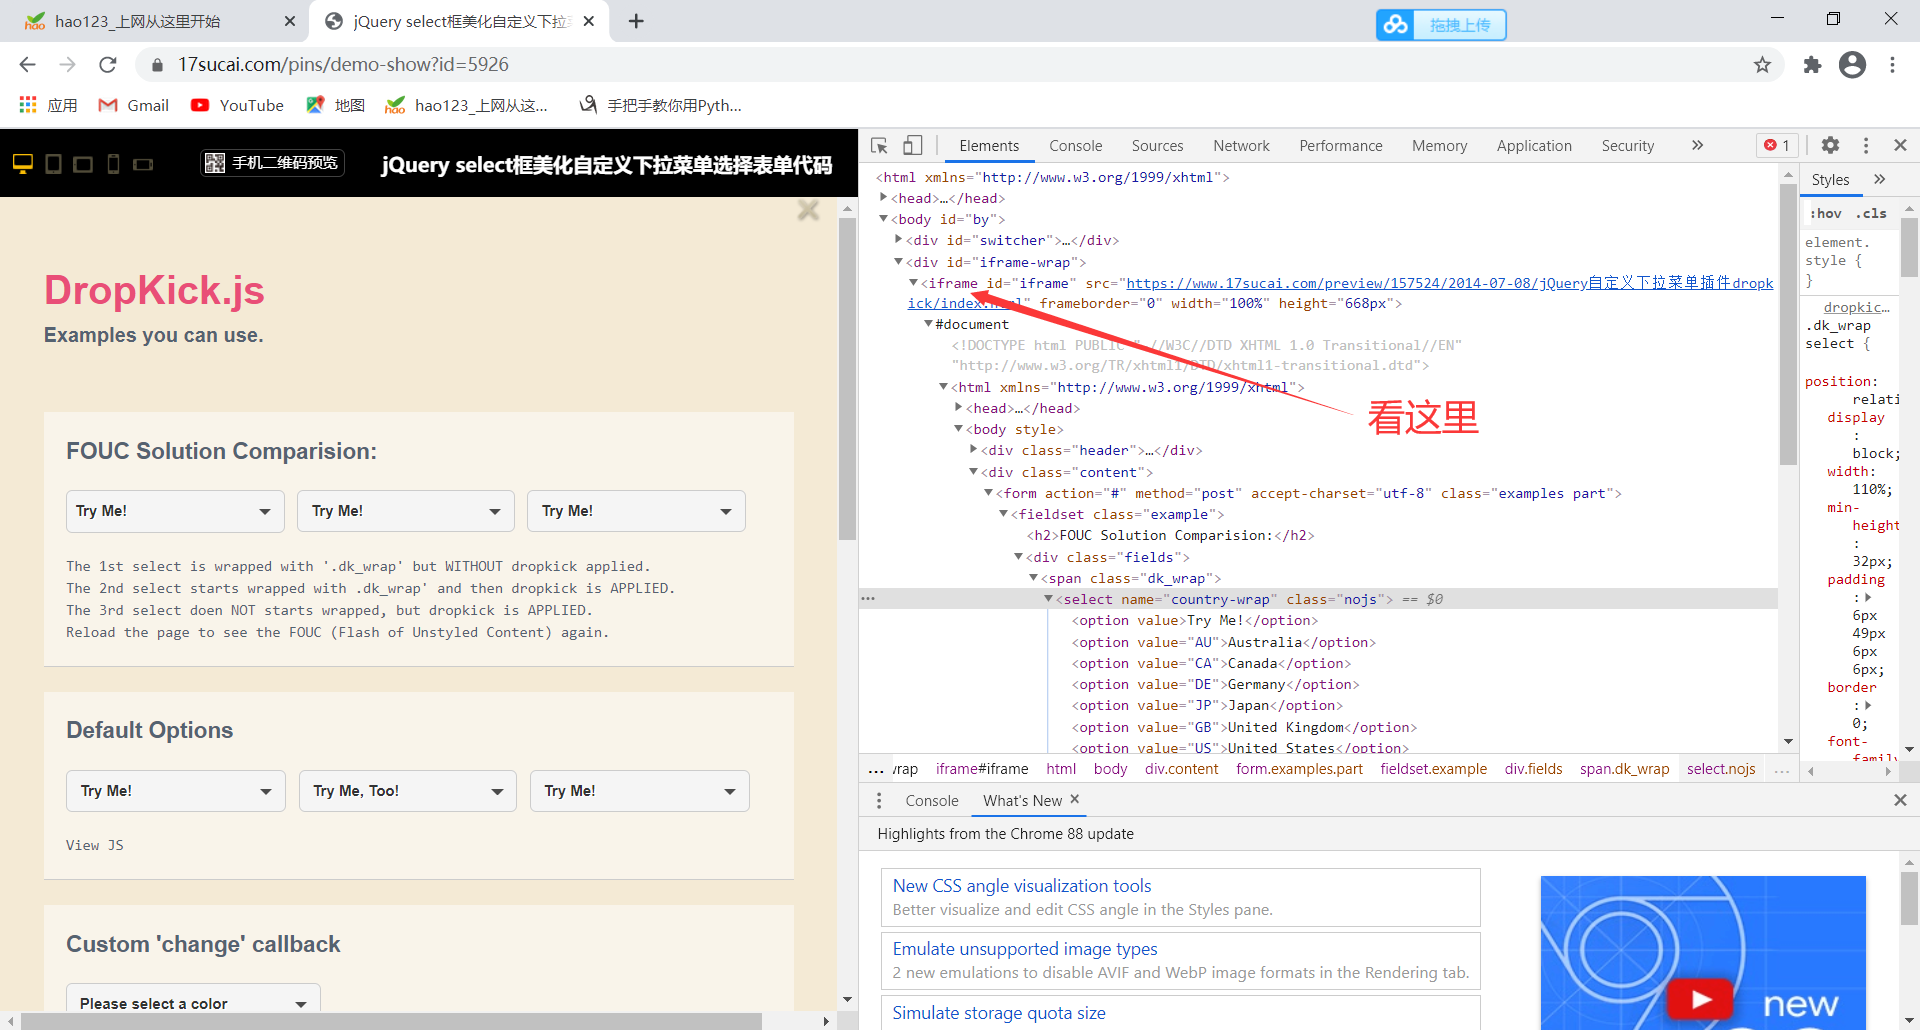Select the Australia option row in DOM
The width and height of the screenshot is (1920, 1030).
(x=1223, y=642)
